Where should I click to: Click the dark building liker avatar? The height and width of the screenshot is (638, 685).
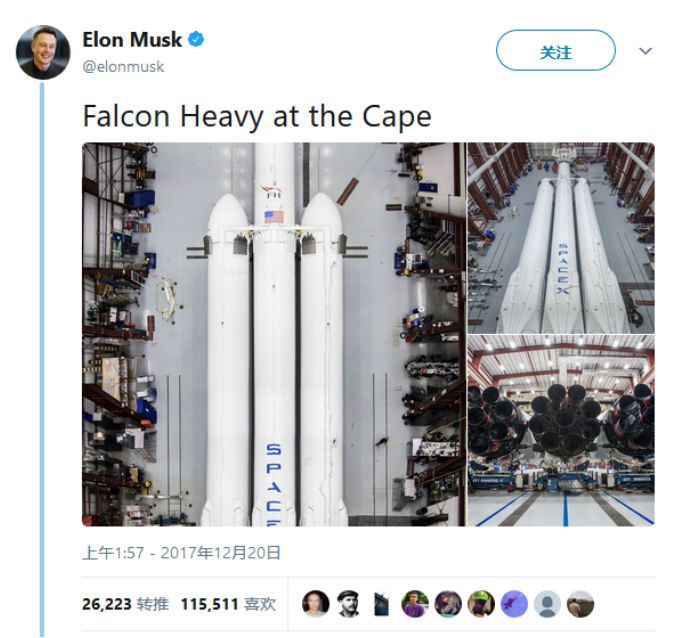(x=382, y=604)
